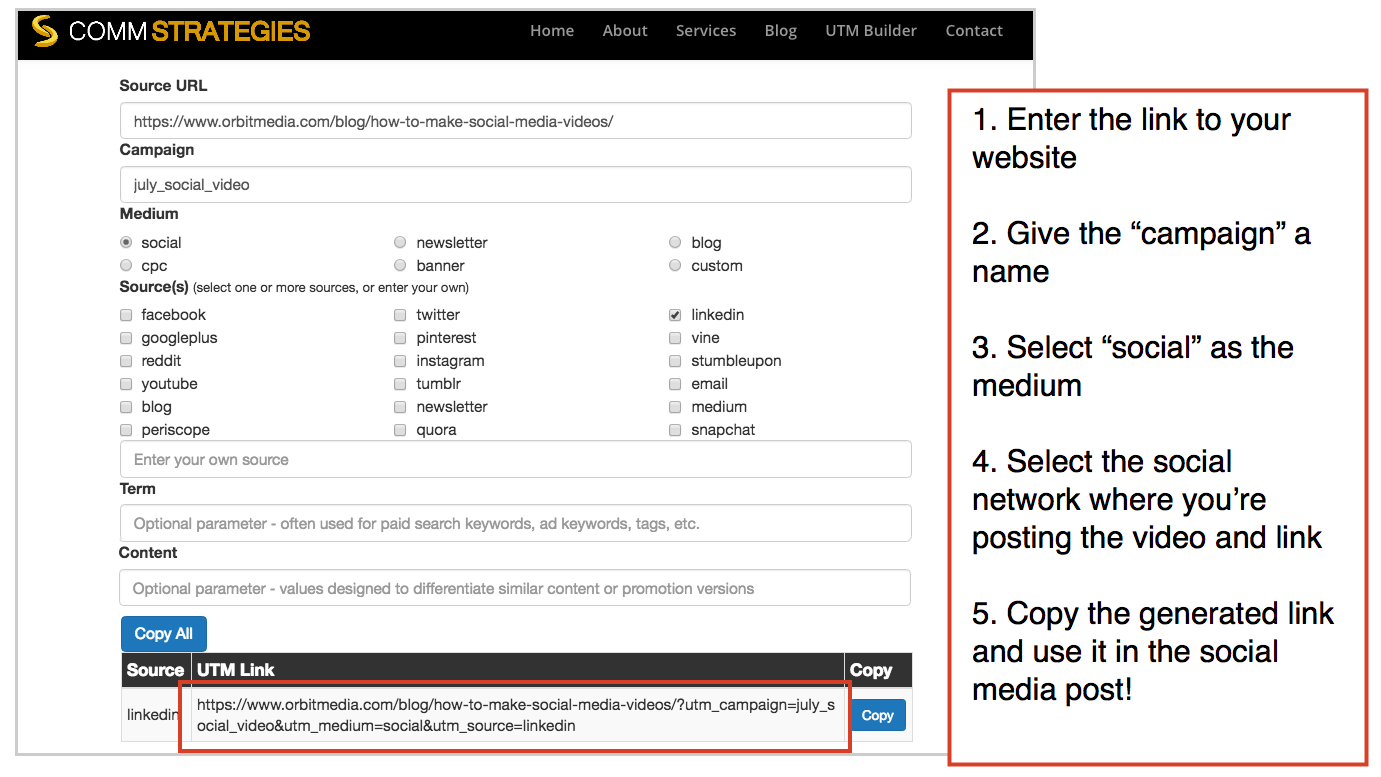Viewport: 1381px width, 777px height.
Task: Click the Comm Strategies logo
Action: click(x=170, y=32)
